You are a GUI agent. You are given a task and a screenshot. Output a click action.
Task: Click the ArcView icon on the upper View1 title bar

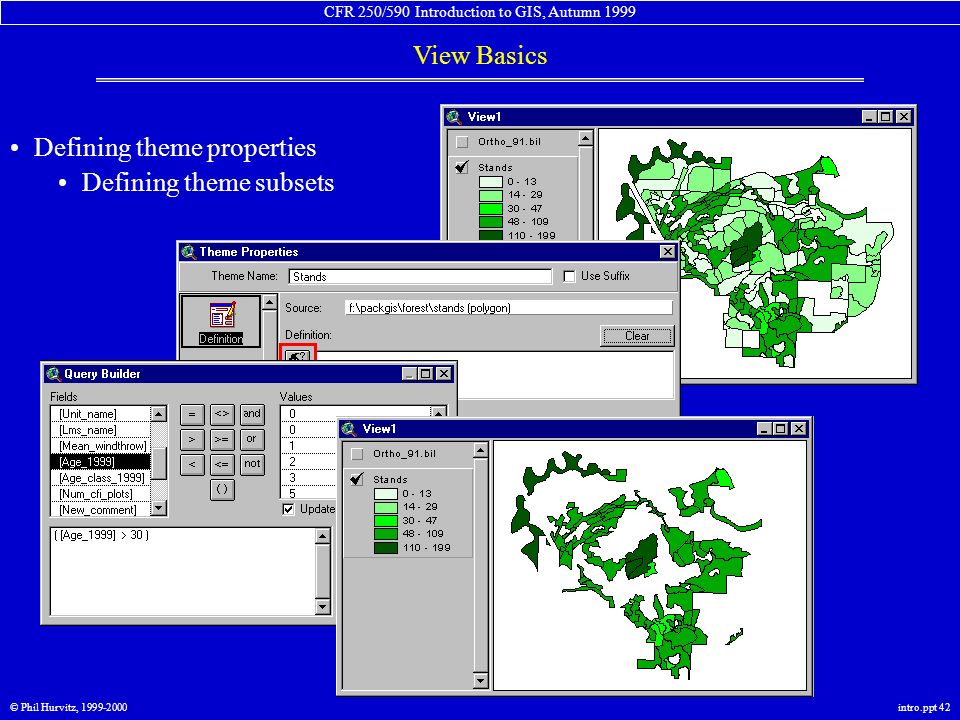(454, 116)
